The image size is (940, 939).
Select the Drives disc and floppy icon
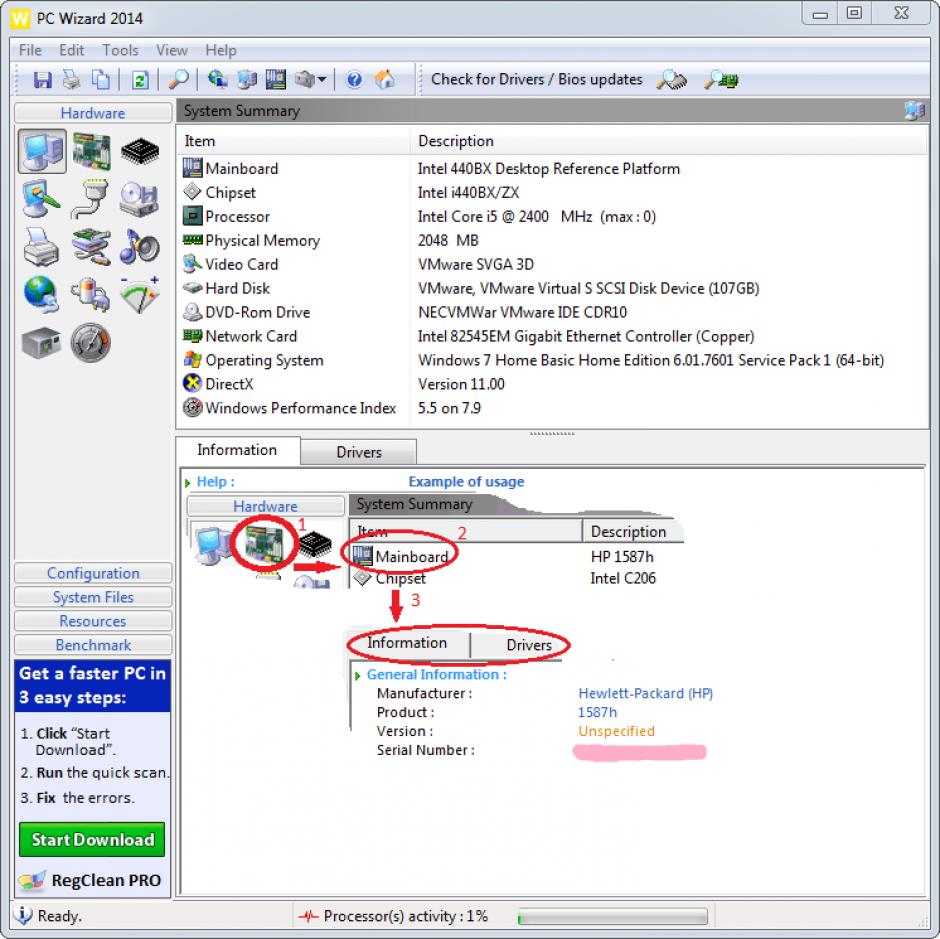tap(139, 198)
